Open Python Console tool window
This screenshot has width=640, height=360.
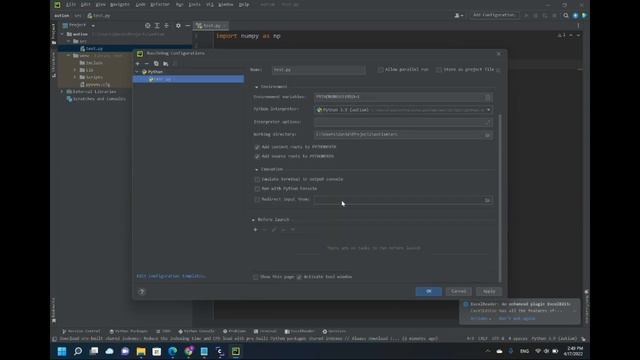click(x=197, y=331)
